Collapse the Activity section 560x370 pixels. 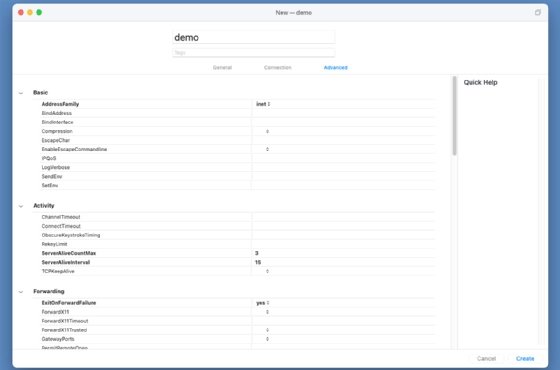pyautogui.click(x=21, y=206)
